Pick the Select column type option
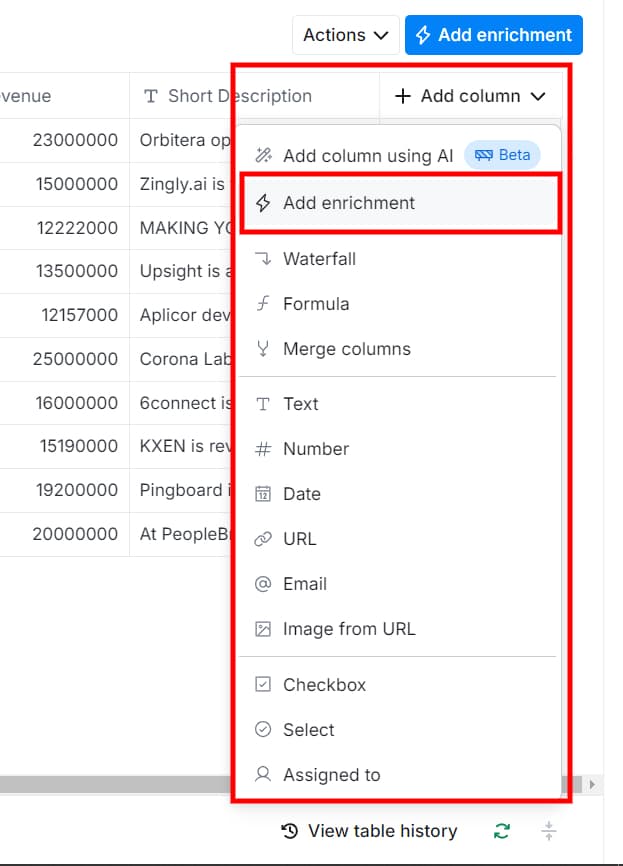The image size is (623, 866). click(x=265, y=730)
